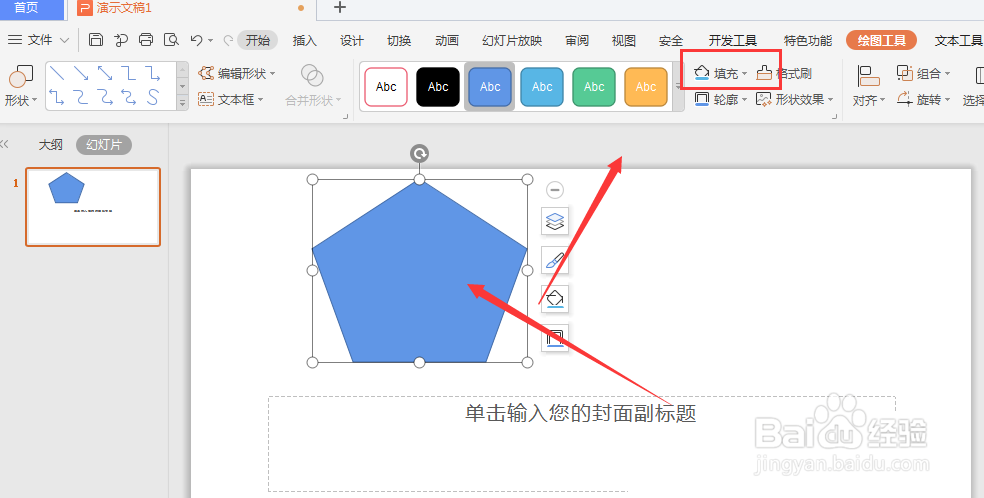Screen dimensions: 984x498
Task: Switch to 大纲 outline view
Action: pos(51,145)
